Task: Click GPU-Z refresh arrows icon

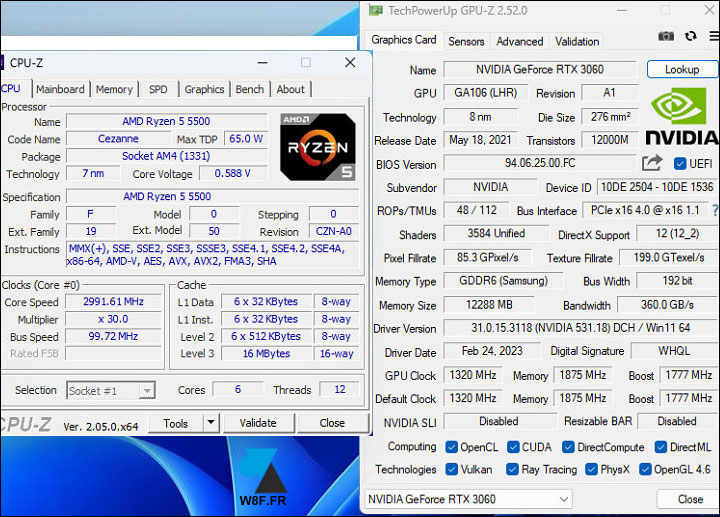Action: [x=691, y=36]
